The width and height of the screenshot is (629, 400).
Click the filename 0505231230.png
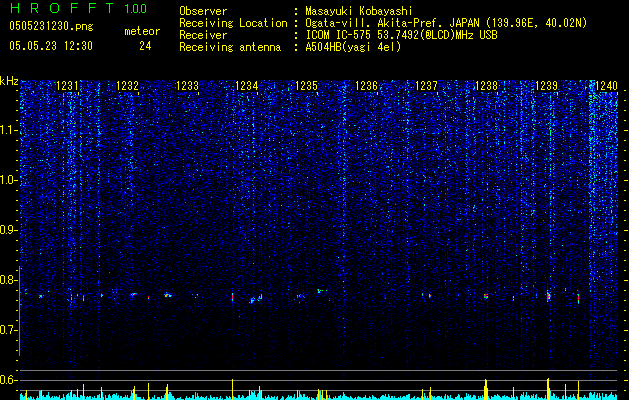click(51, 26)
